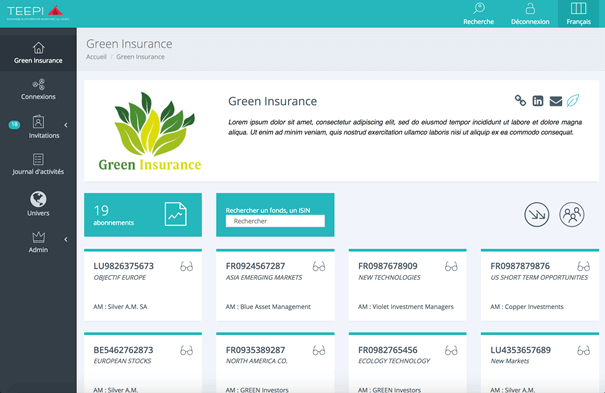Click NEW TECHNOLOGIES fund name
Viewport: 605px width, 393px height.
[x=389, y=278]
